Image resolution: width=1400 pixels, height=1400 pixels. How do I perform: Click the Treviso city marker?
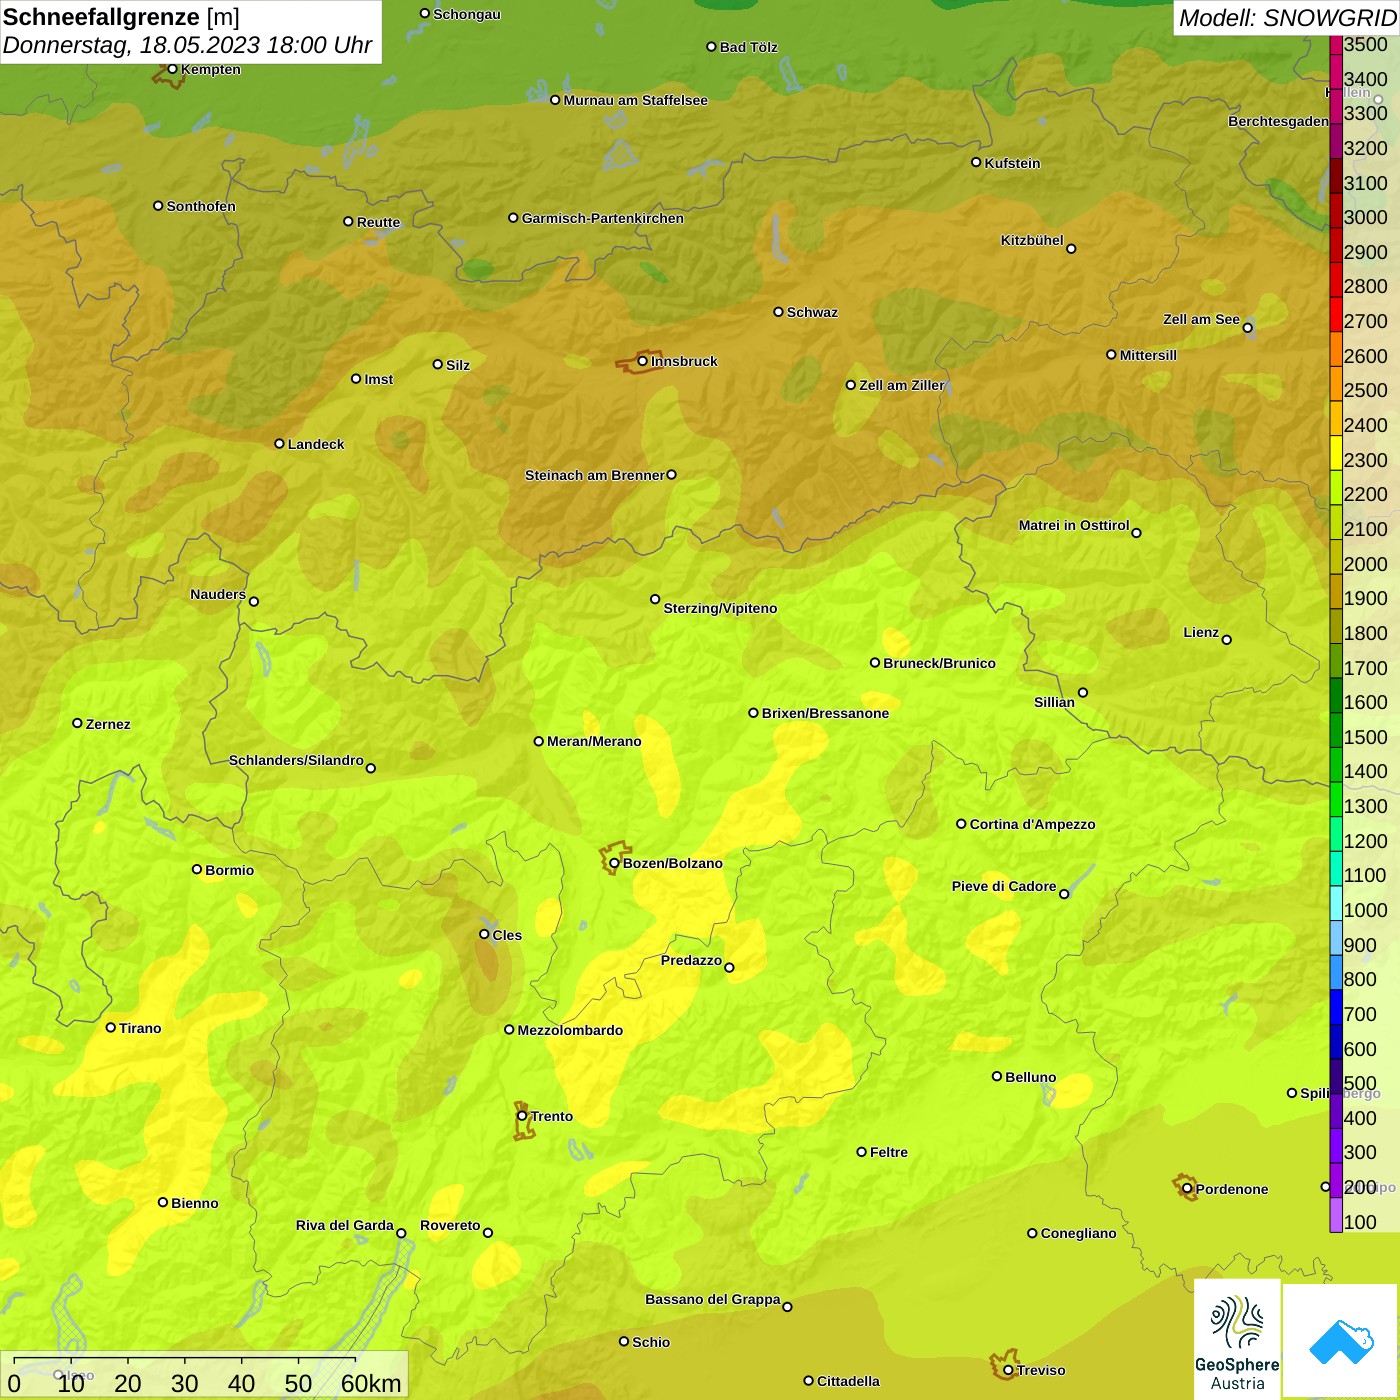pyautogui.click(x=1008, y=1370)
